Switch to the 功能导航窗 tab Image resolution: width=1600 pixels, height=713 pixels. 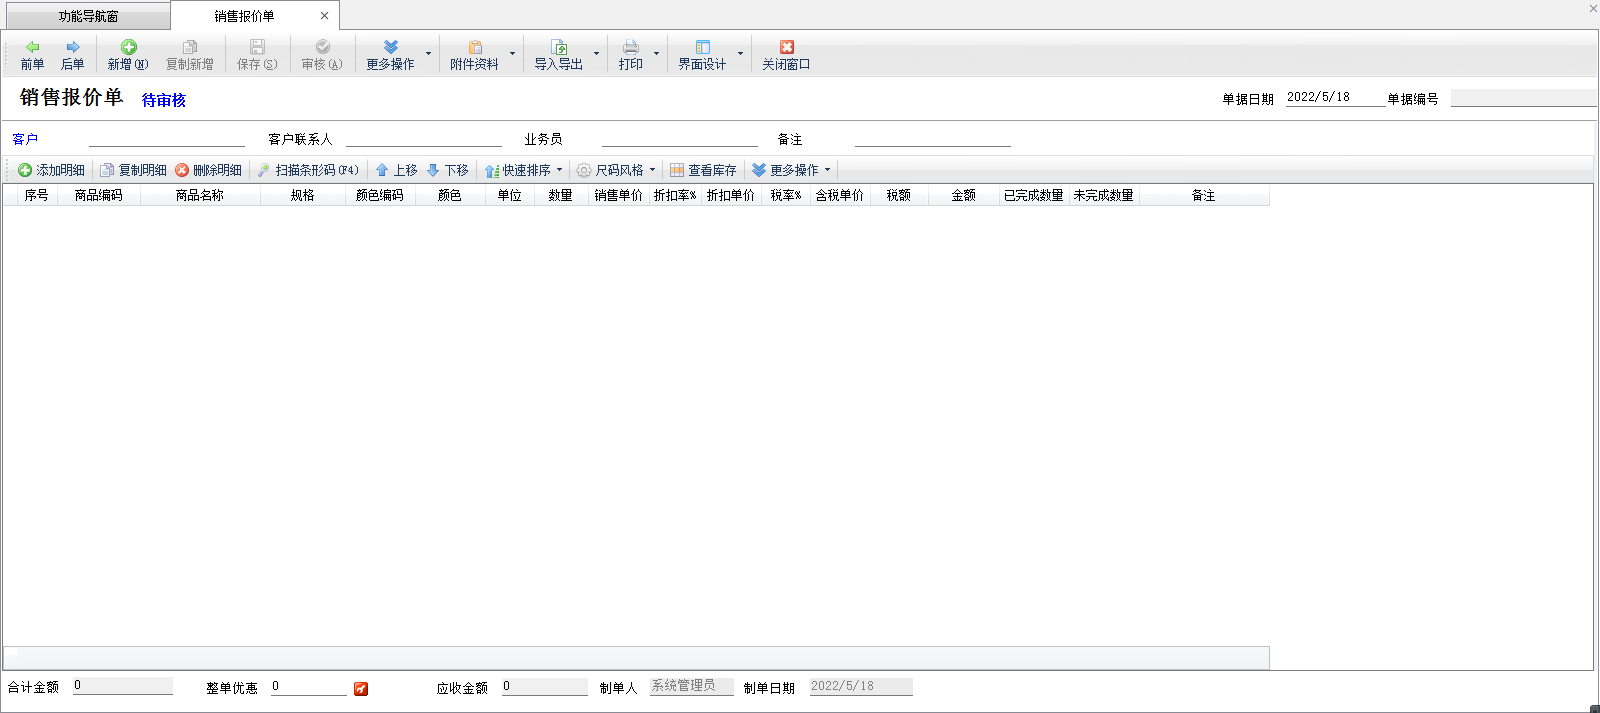[88, 16]
